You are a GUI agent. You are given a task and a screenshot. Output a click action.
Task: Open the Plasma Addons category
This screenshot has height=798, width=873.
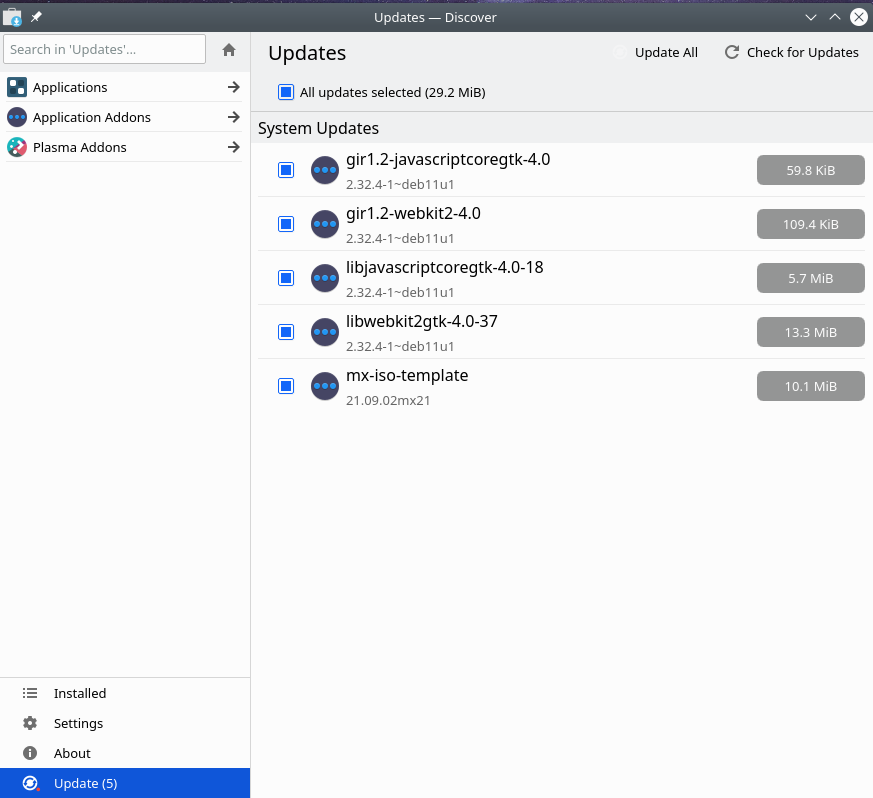[124, 147]
